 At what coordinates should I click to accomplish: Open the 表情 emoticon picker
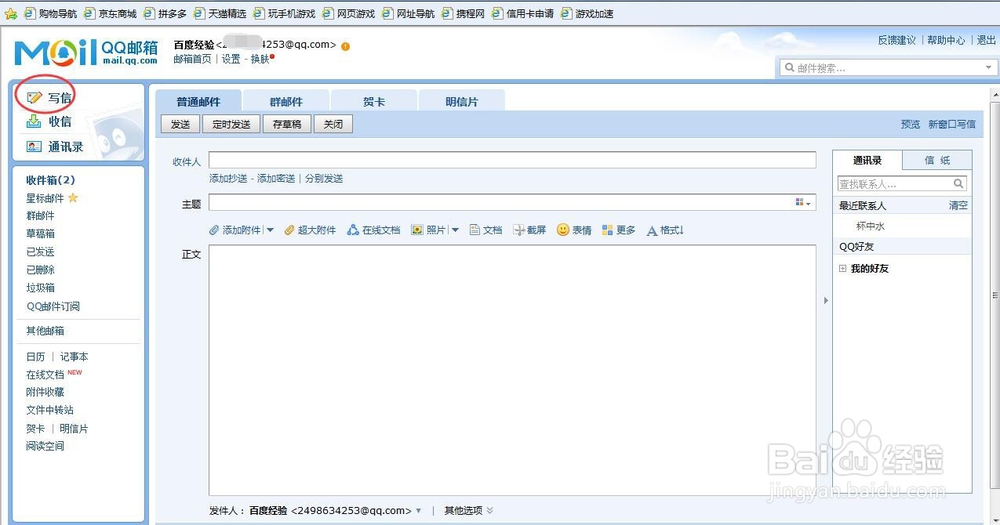point(574,230)
